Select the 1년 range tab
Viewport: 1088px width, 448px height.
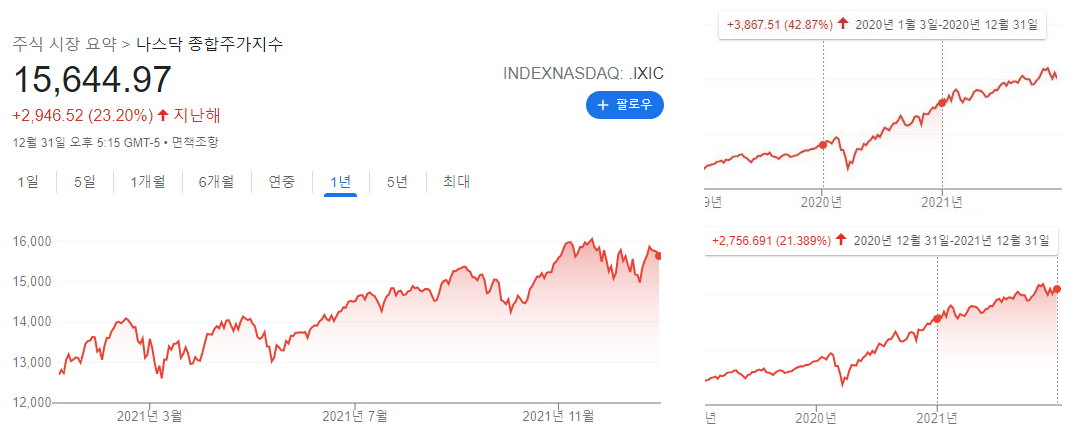341,182
